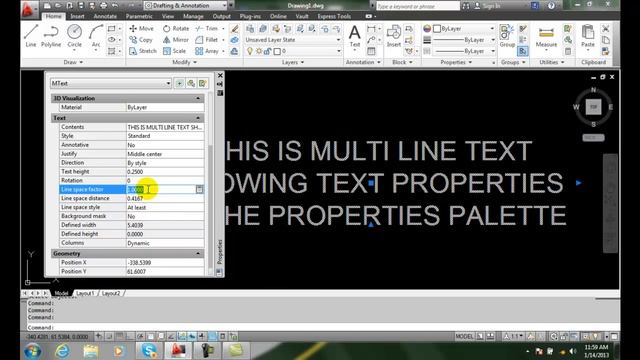Viewport: 640px width, 360px height.
Task: Select the Polyline tool
Action: pos(51,36)
